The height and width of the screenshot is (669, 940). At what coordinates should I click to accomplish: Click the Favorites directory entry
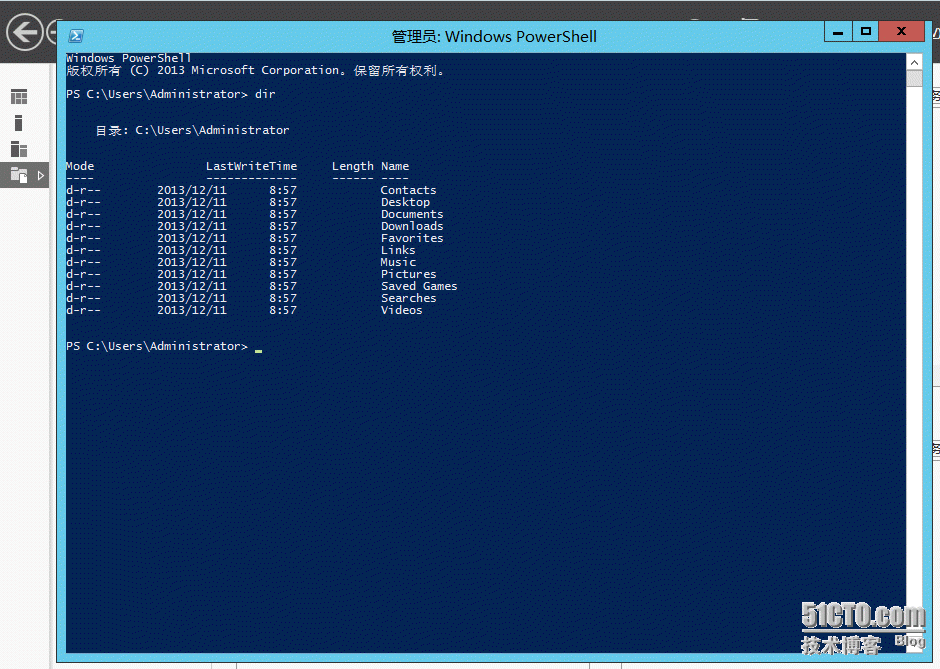pyautogui.click(x=412, y=238)
